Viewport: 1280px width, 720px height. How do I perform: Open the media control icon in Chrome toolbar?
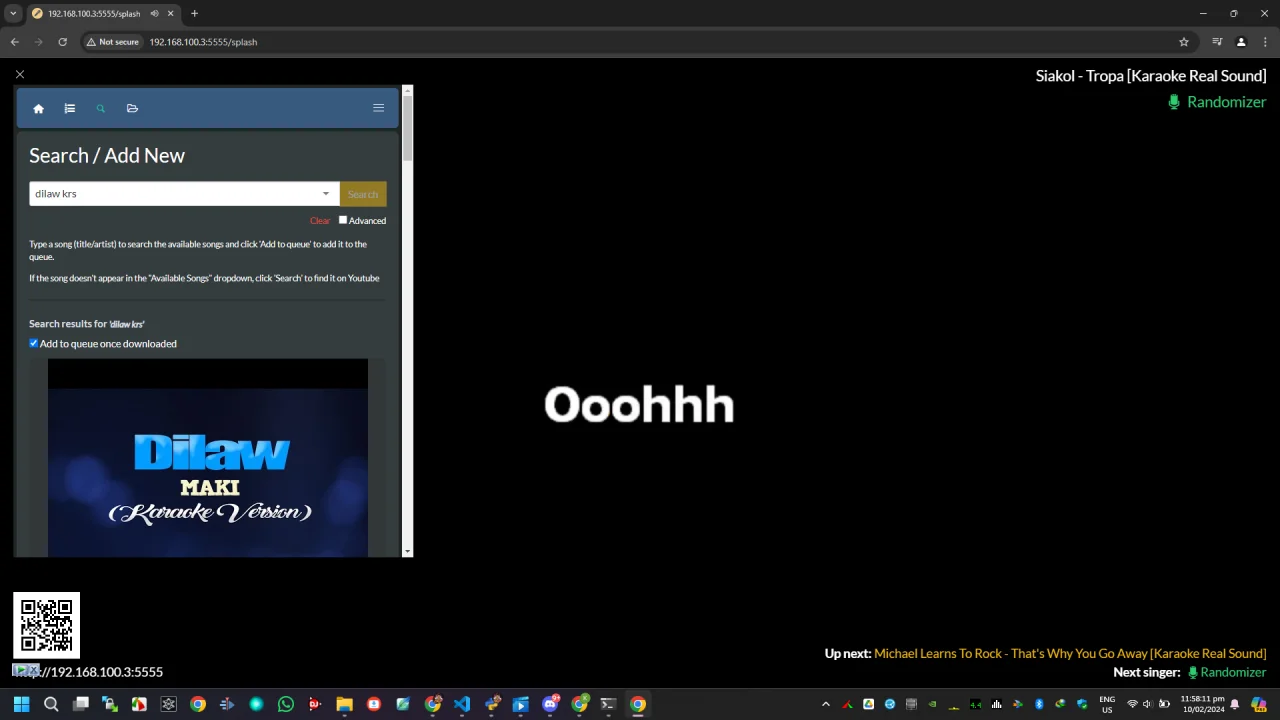[1217, 42]
